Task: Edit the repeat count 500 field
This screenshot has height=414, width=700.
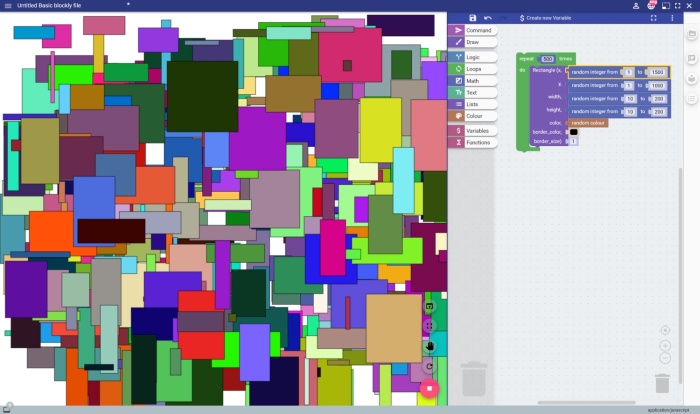Action: point(547,59)
